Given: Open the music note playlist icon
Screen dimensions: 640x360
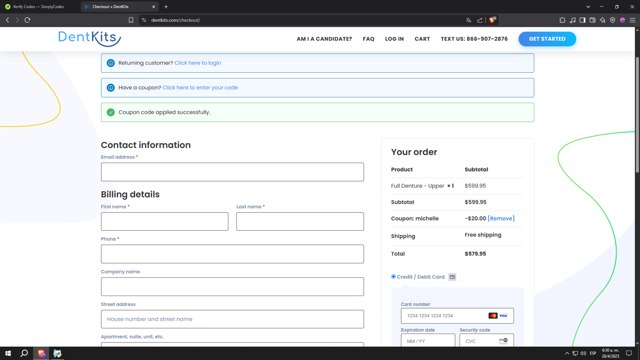Looking at the screenshot, I should click(x=573, y=20).
